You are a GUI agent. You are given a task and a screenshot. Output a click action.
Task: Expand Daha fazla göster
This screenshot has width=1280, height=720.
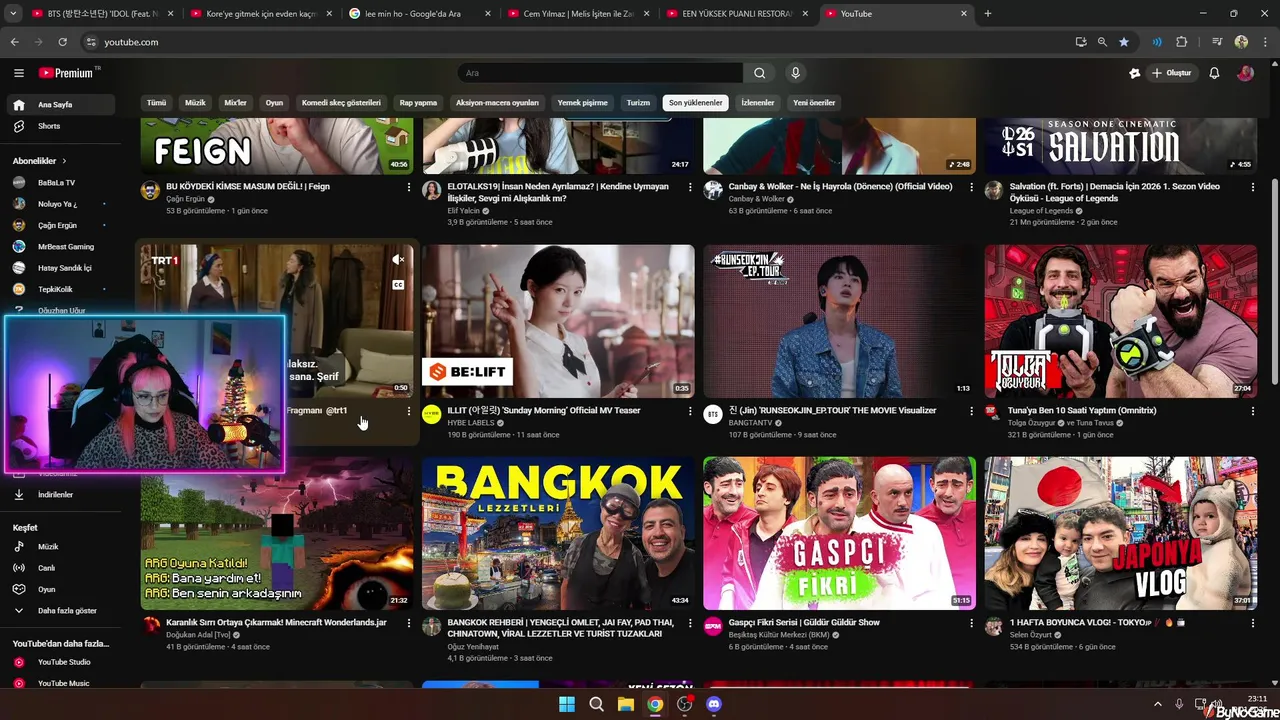pos(63,611)
